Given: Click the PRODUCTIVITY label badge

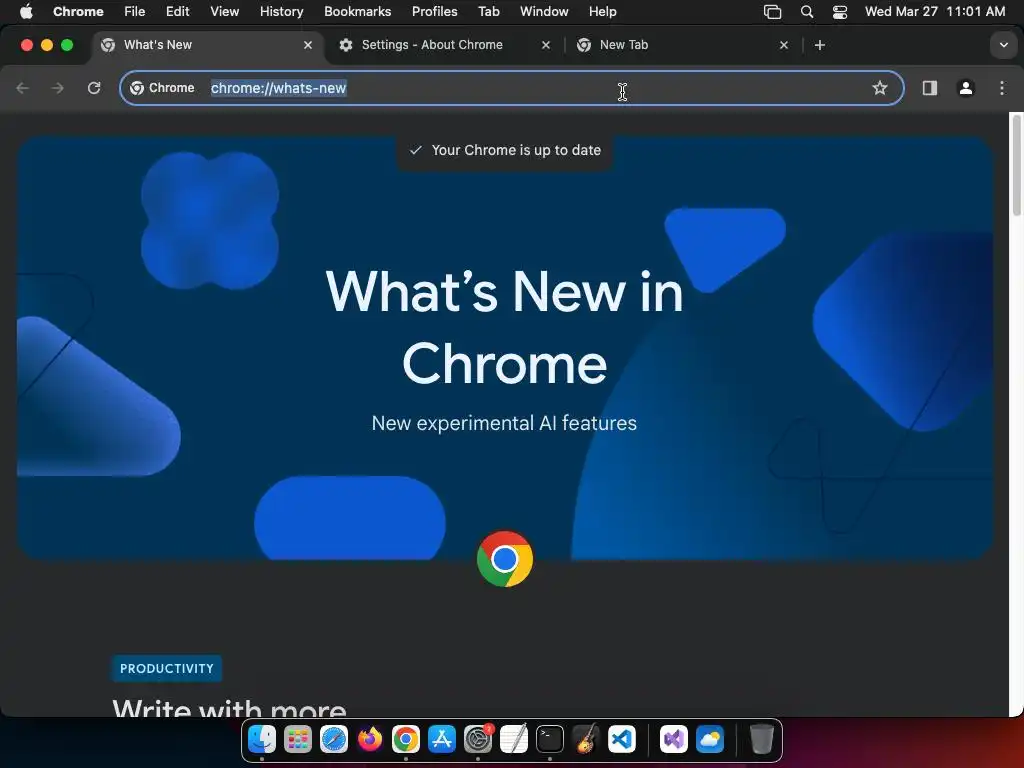Looking at the screenshot, I should pos(167,669).
